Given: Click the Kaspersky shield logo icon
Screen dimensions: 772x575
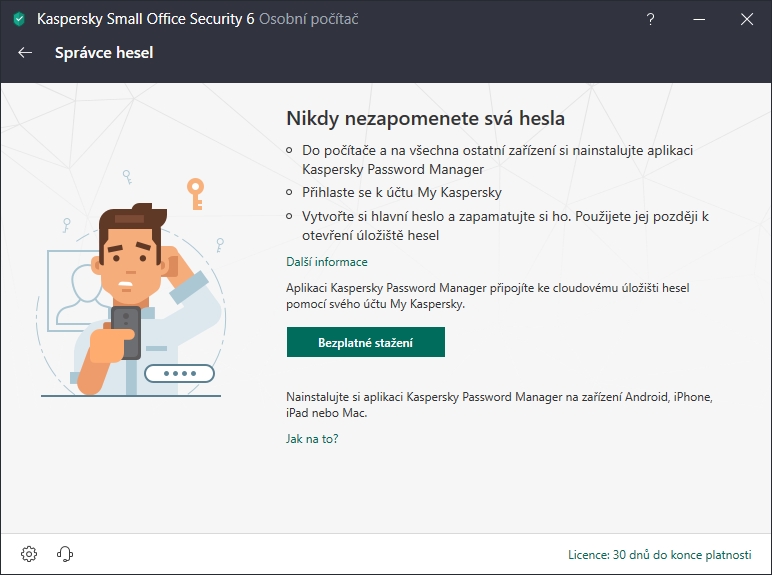Looking at the screenshot, I should (x=19, y=19).
